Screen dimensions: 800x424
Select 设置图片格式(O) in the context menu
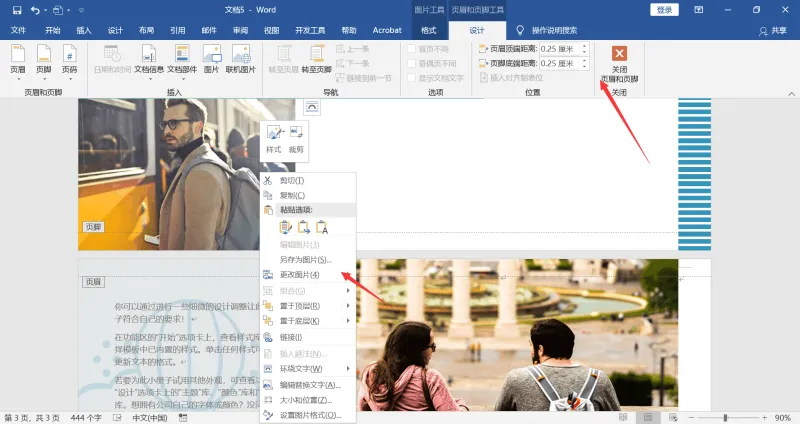point(308,415)
